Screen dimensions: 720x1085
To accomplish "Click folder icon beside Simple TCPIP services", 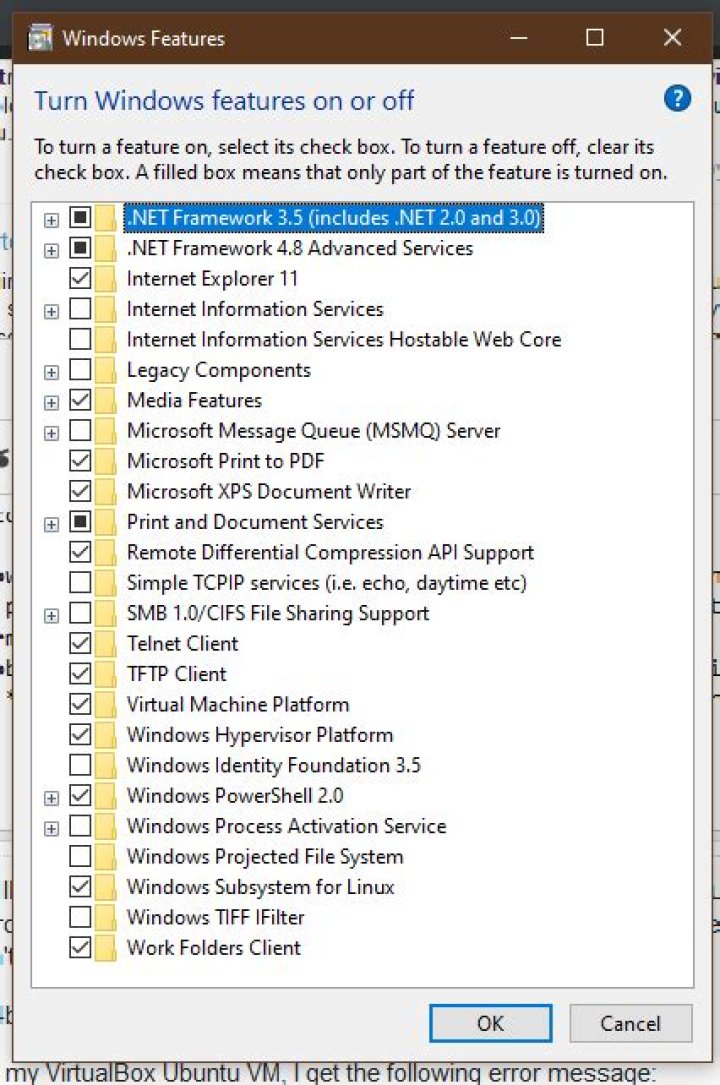I will click(106, 583).
